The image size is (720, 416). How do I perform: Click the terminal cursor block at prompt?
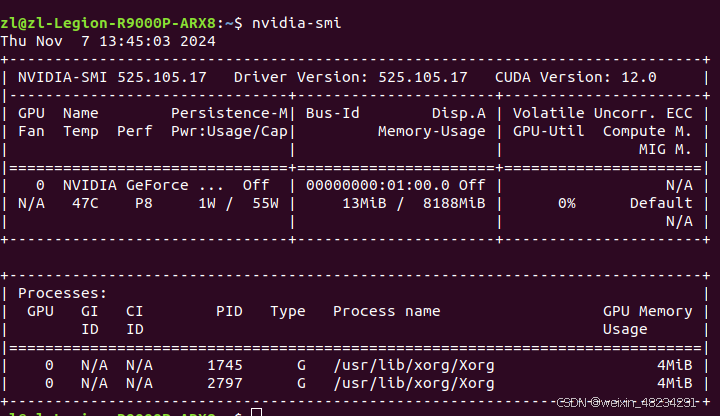pos(257,412)
